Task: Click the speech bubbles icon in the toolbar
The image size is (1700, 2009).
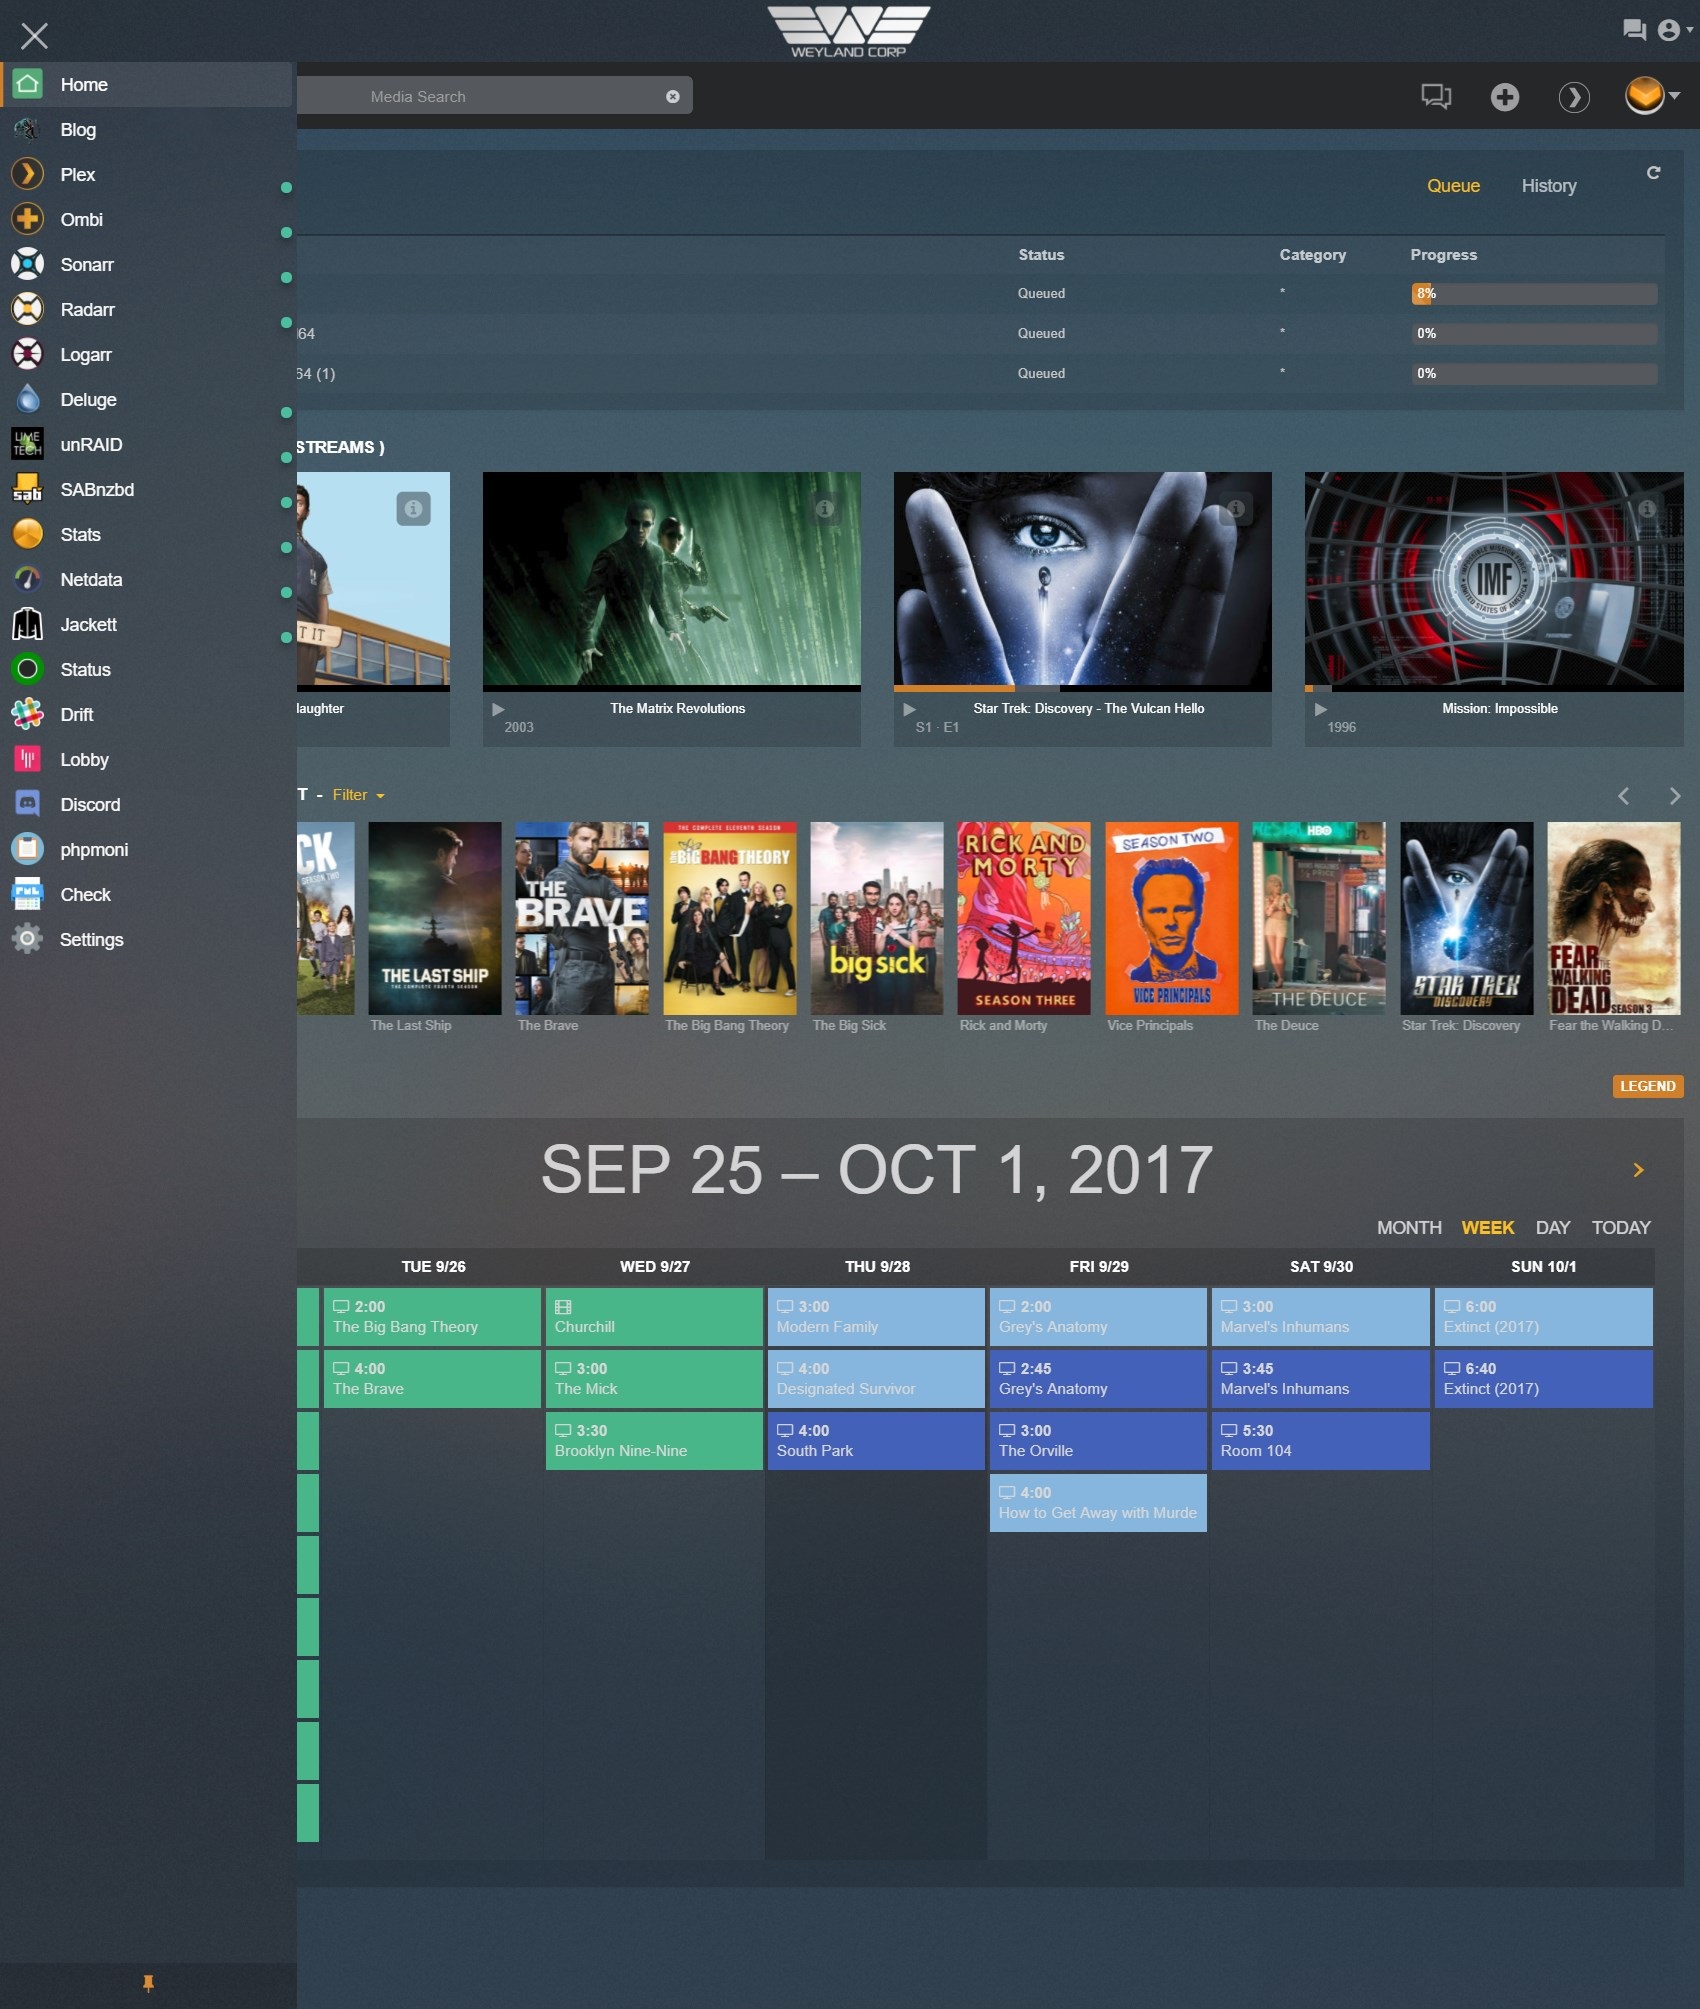Action: coord(1436,97)
